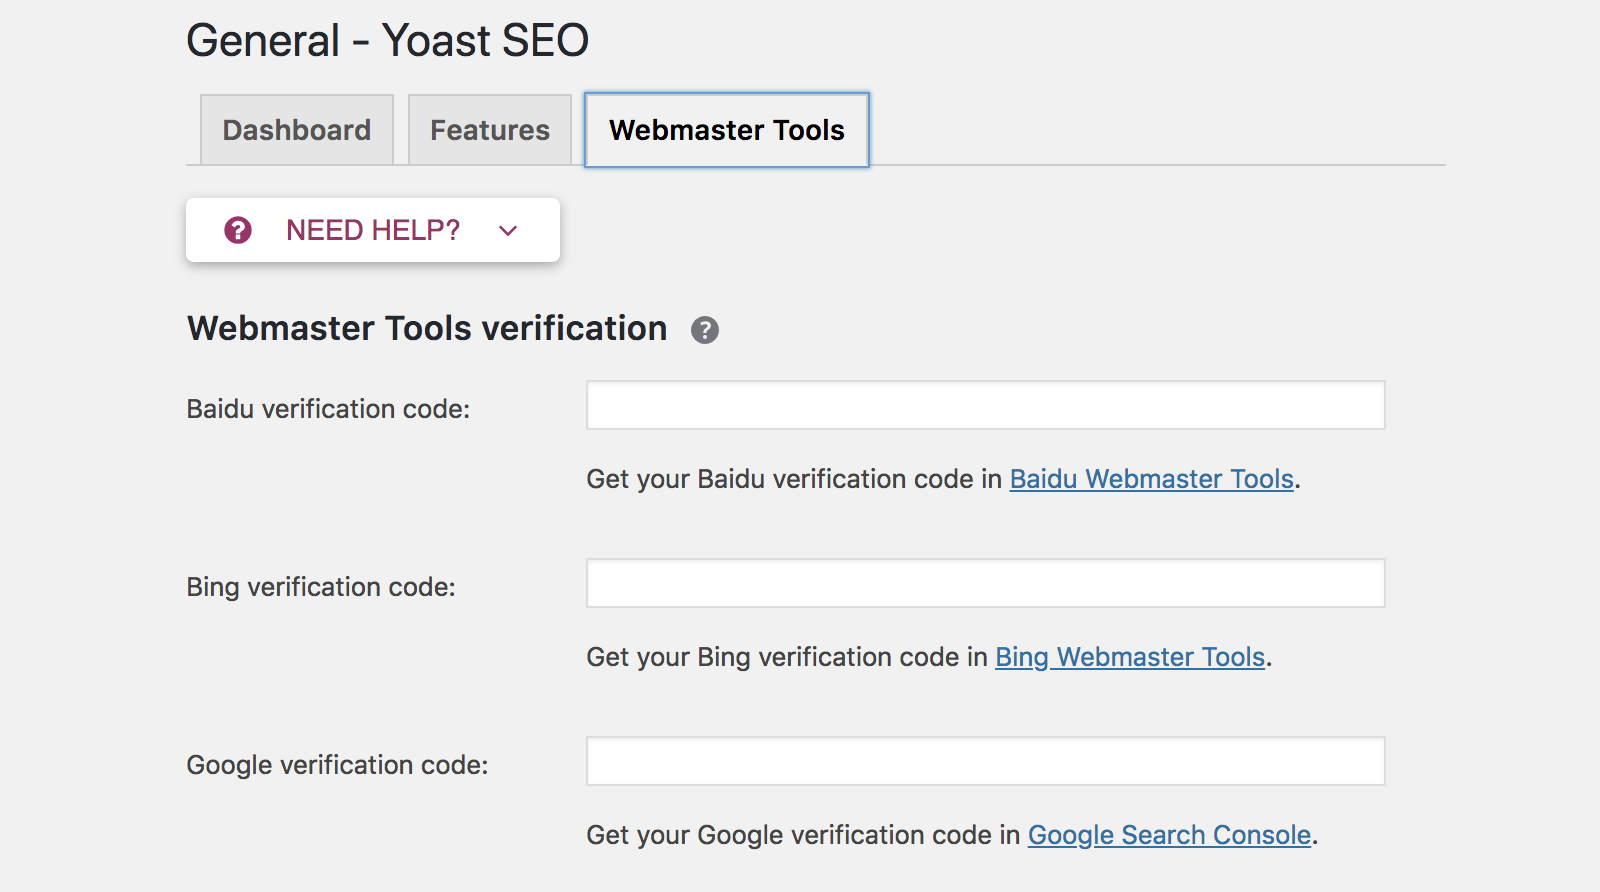Focus the Baidu verification code field
Viewport: 1600px width, 892px height.
[985, 405]
